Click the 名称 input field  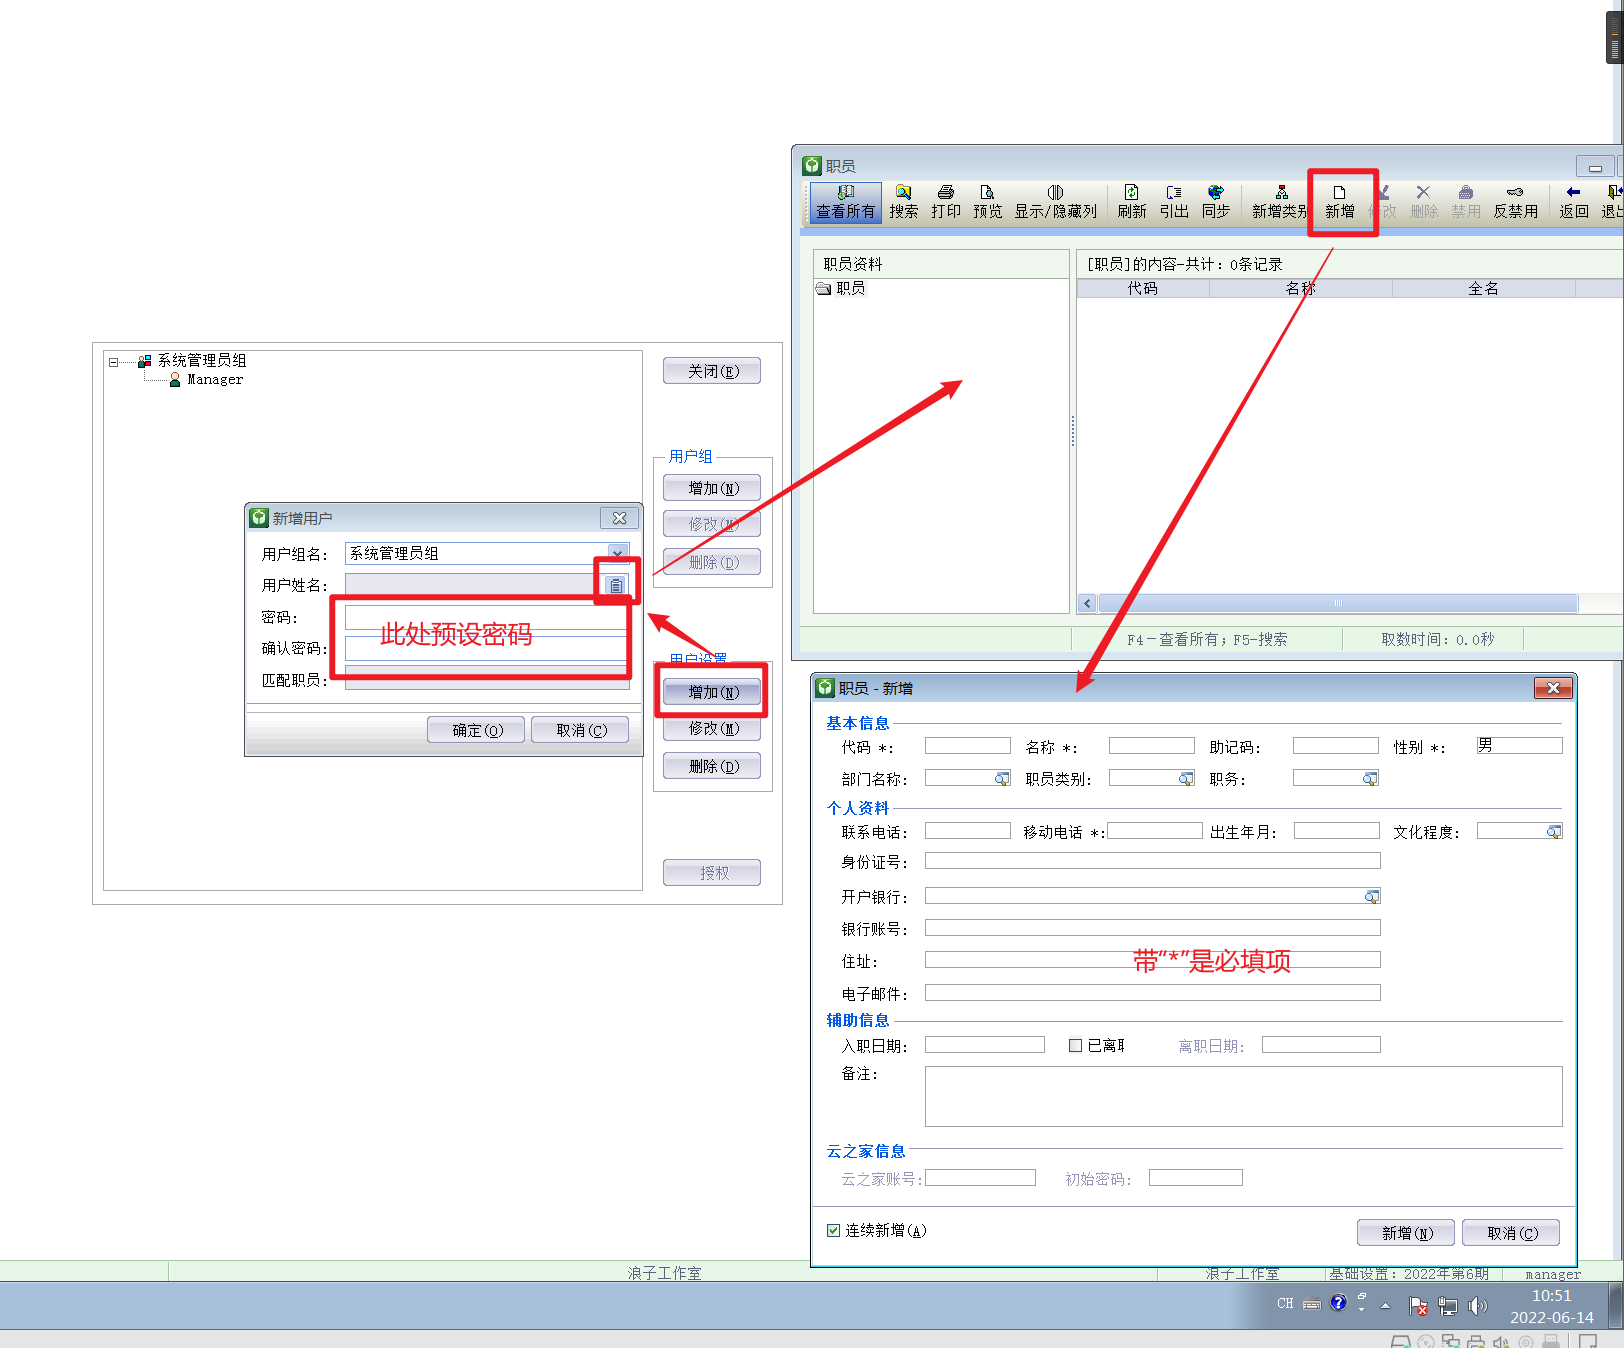(x=1152, y=746)
